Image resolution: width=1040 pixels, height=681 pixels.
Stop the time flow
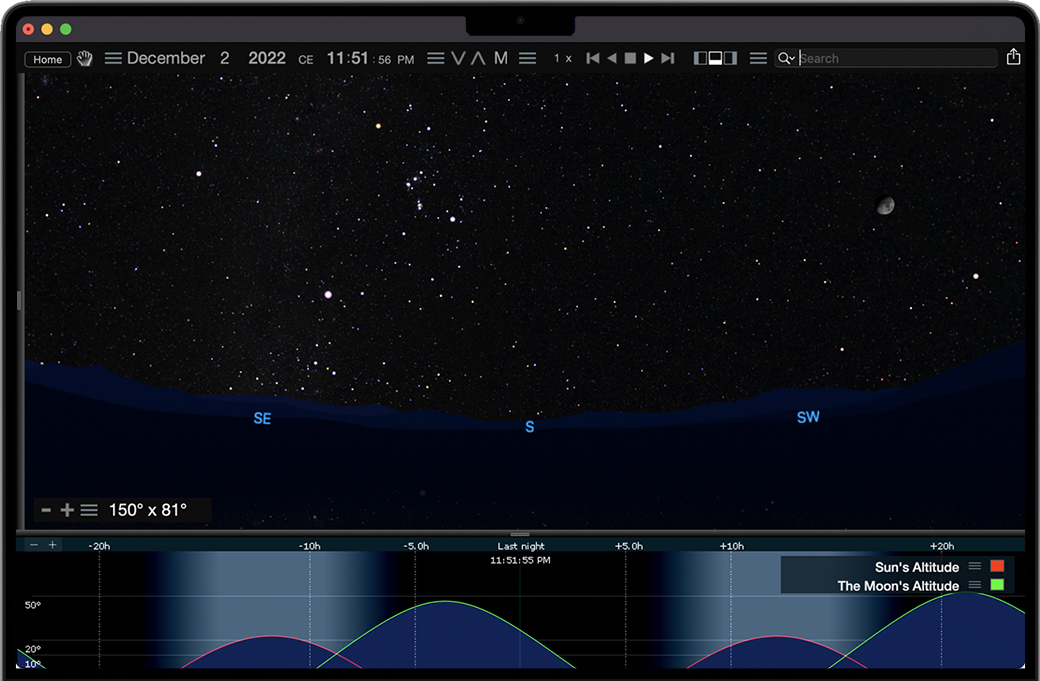[630, 59]
